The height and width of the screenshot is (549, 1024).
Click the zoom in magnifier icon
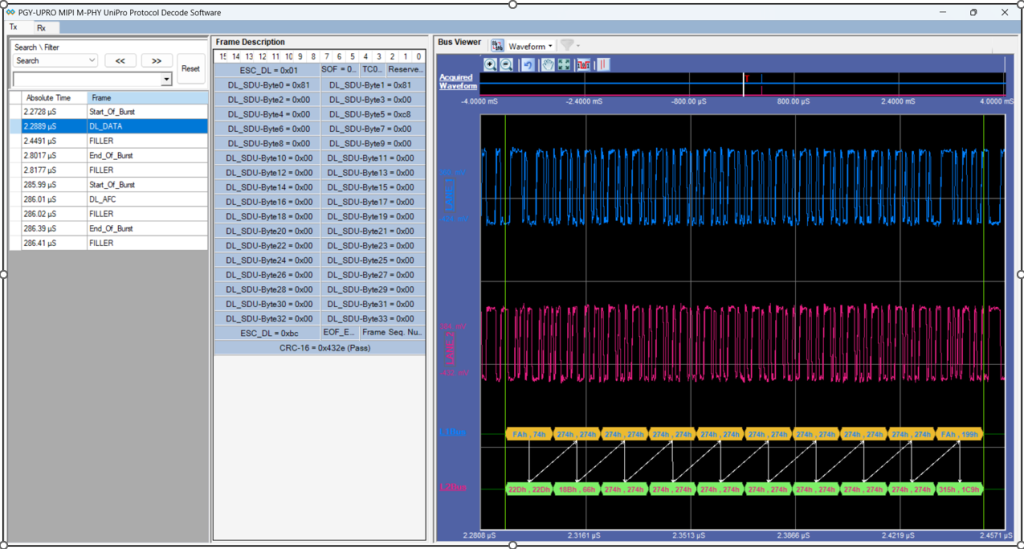pyautogui.click(x=490, y=65)
